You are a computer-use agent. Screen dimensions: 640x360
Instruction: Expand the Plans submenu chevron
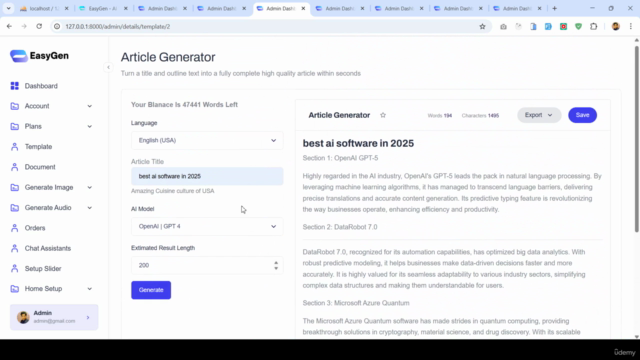click(89, 127)
